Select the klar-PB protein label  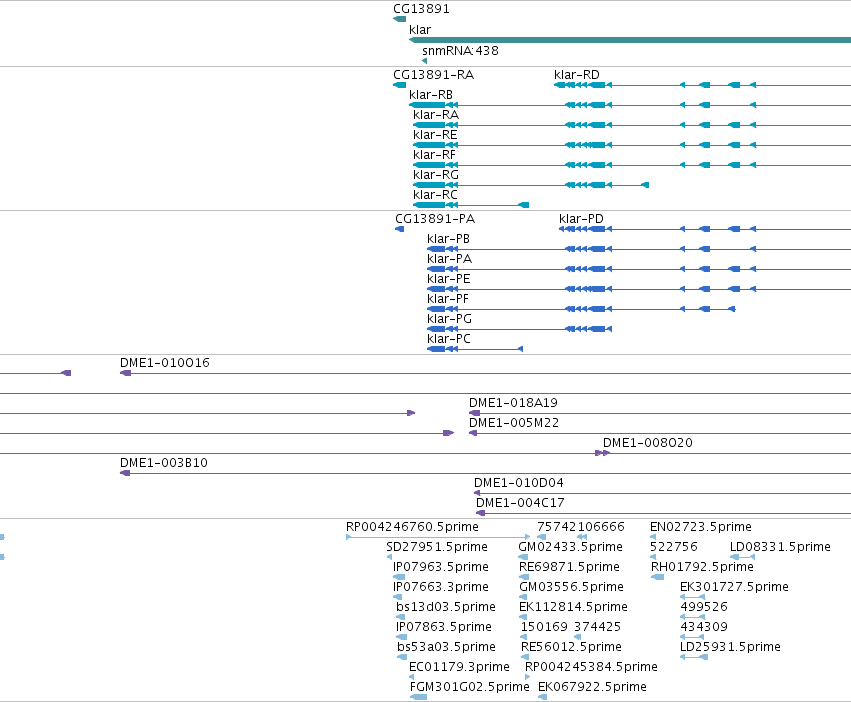448,239
